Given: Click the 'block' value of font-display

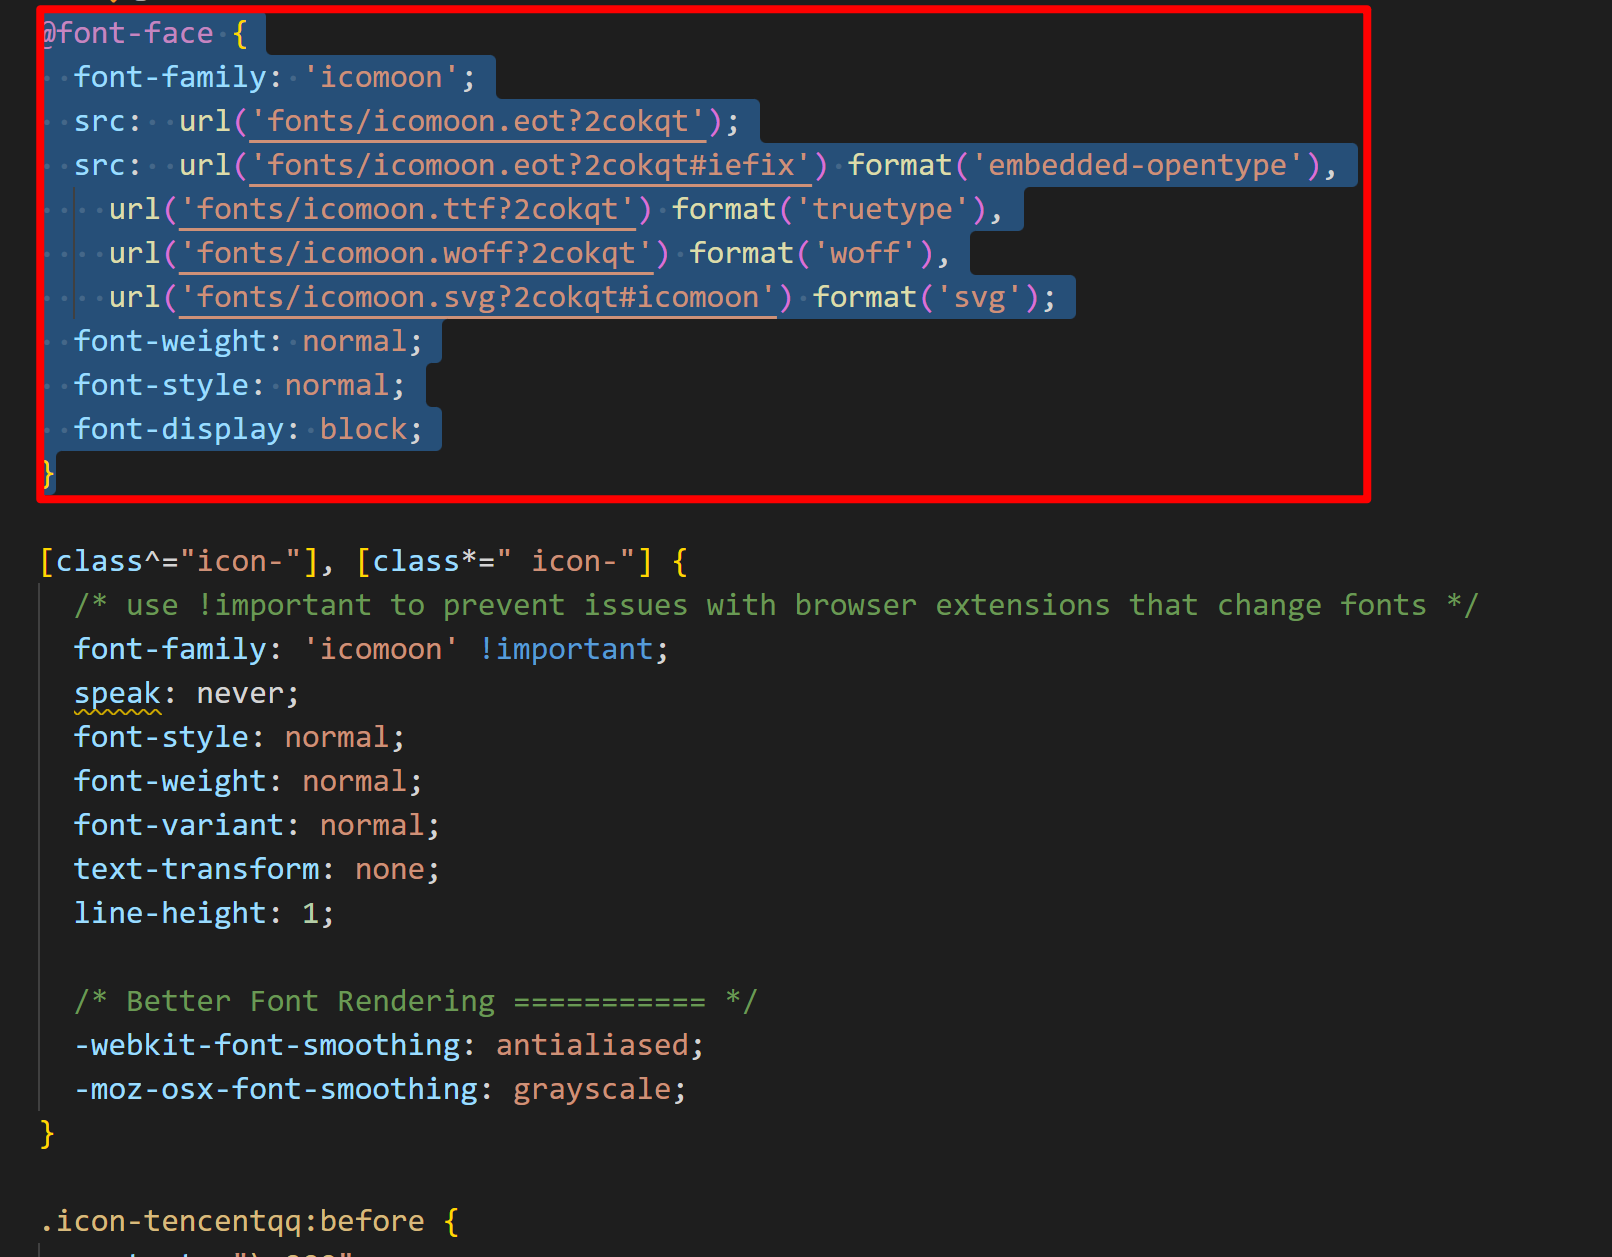Looking at the screenshot, I should click(x=364, y=429).
